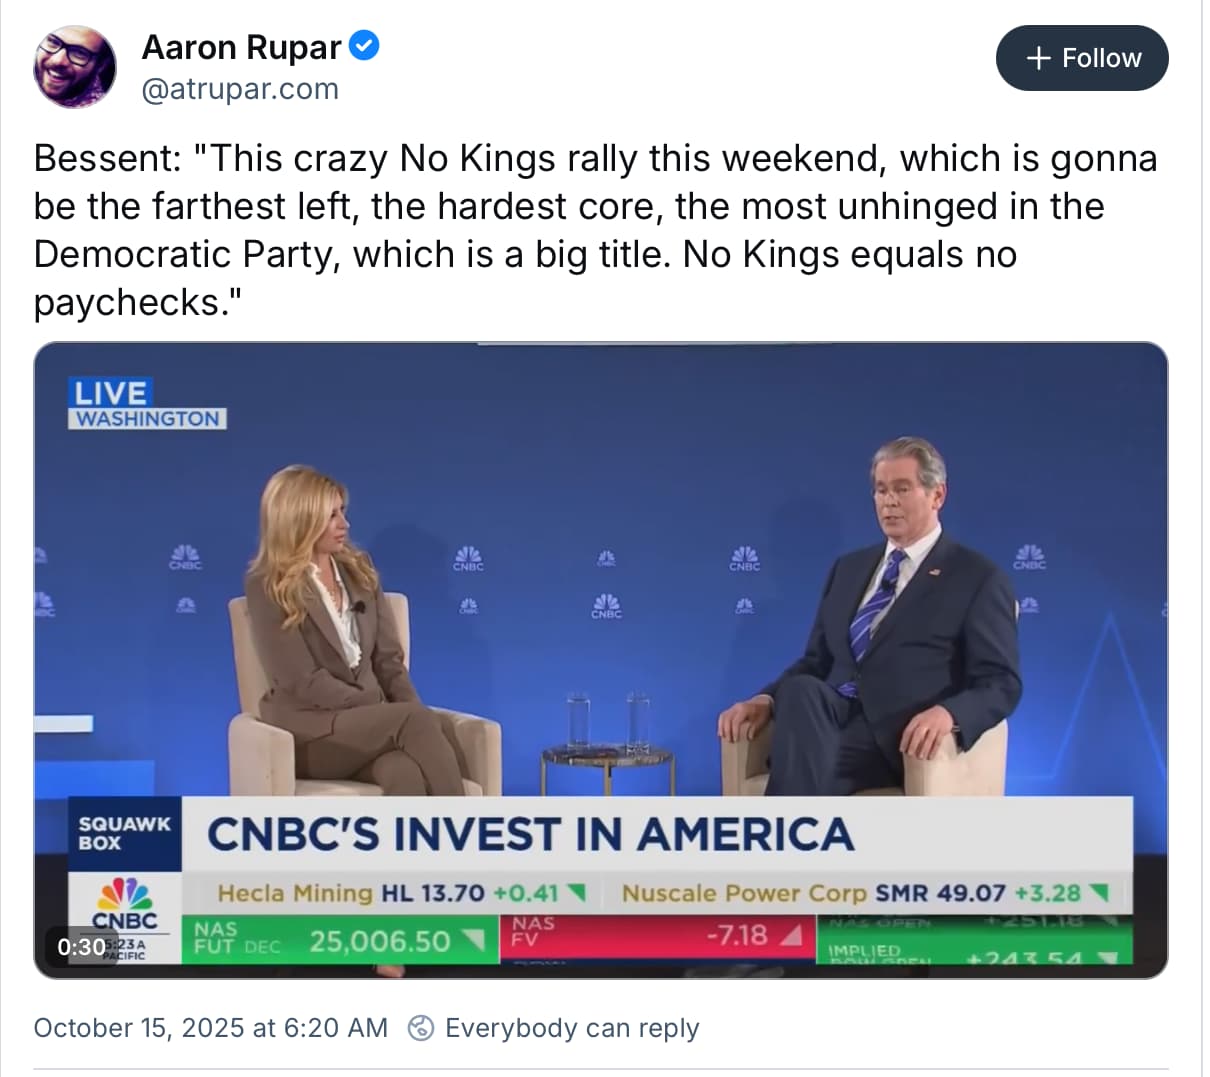The width and height of the screenshot is (1210, 1077).
Task: Click the CNBC peacock logo
Action: coord(126,900)
